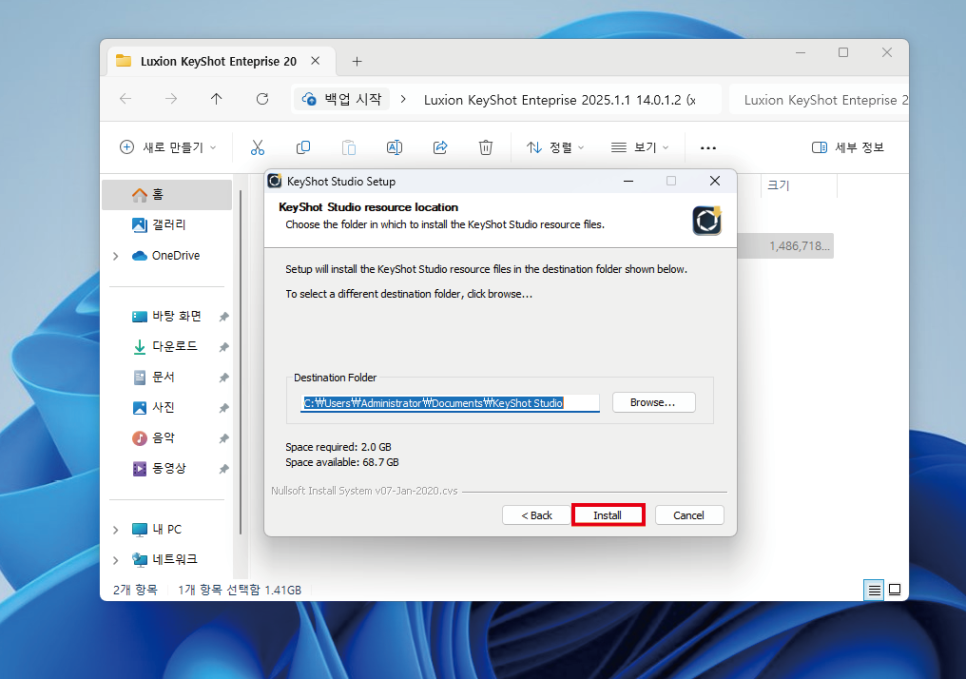Click the Explorer sidebar scrollbar
The image size is (966, 679).
[x=240, y=362]
